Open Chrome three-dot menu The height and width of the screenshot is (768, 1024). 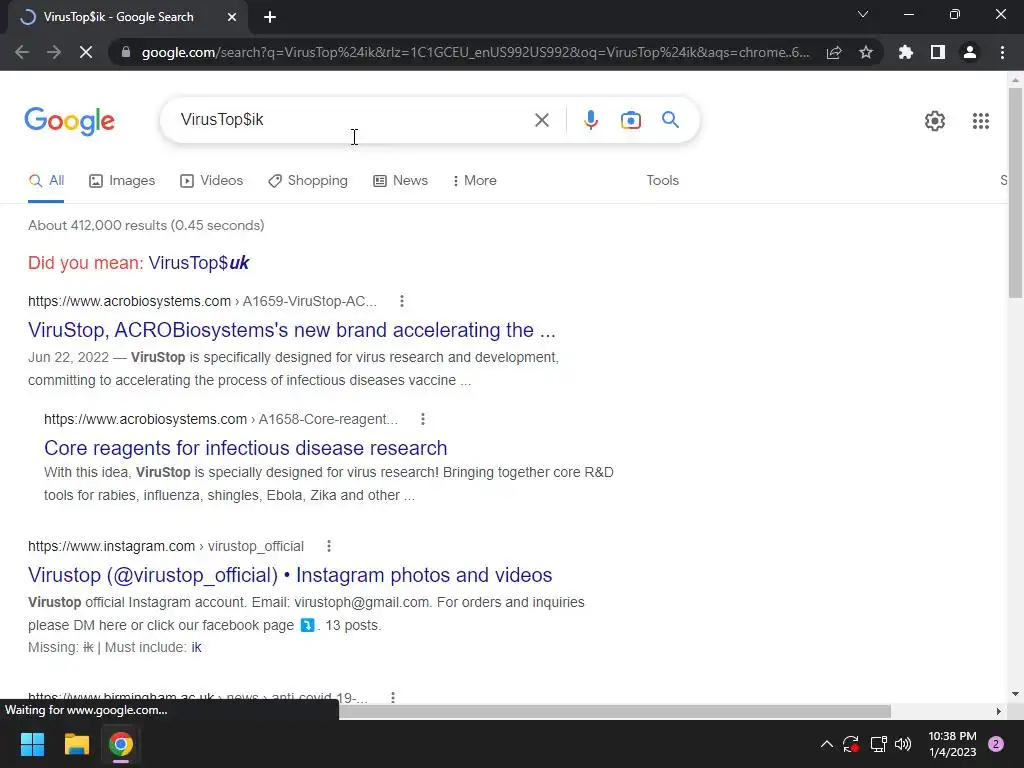click(1002, 52)
